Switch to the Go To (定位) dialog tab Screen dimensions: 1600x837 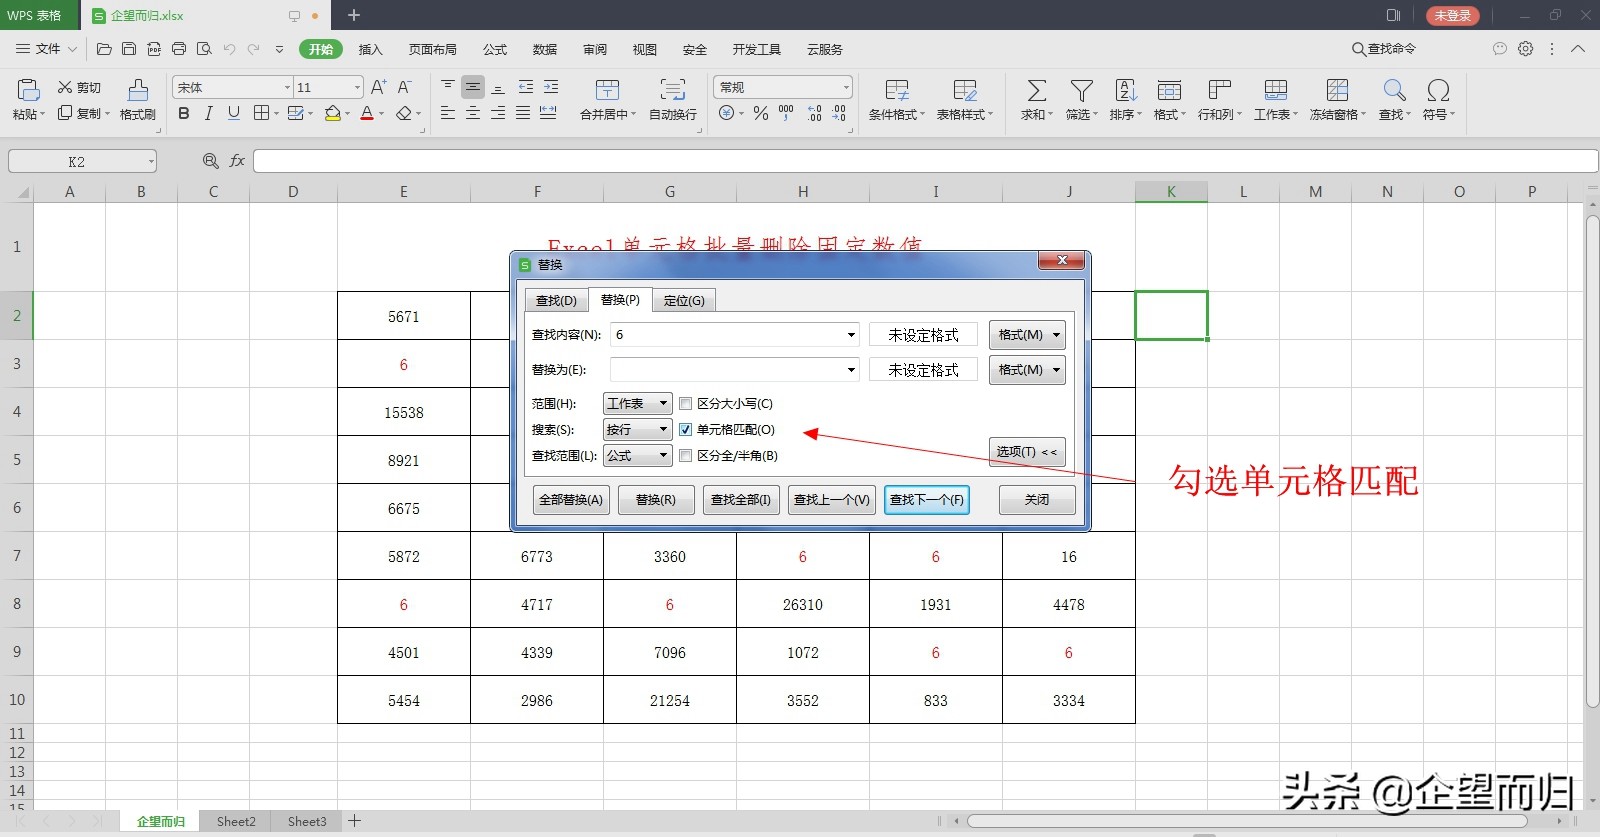[684, 300]
